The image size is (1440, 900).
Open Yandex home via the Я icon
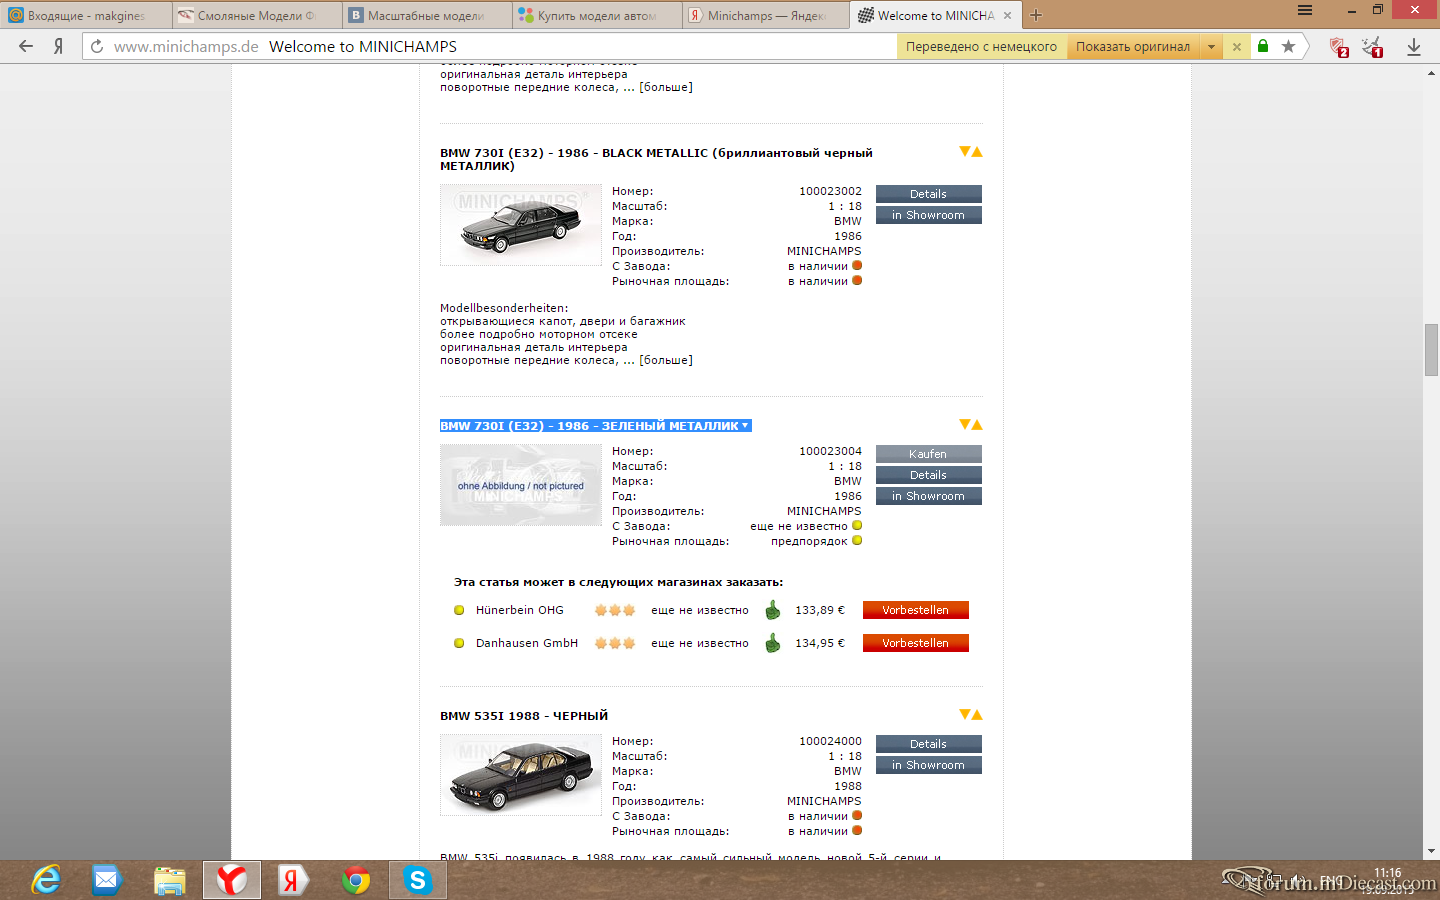[x=59, y=46]
